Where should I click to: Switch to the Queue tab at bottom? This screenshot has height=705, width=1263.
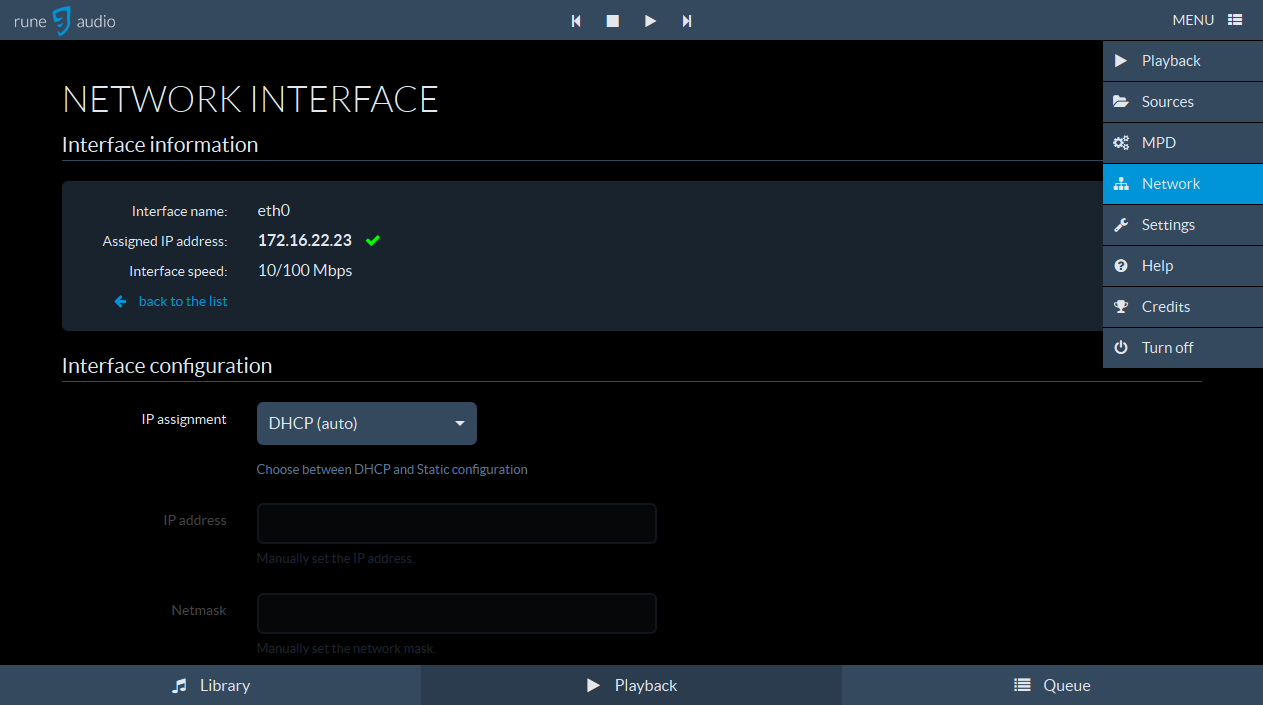tap(1052, 685)
